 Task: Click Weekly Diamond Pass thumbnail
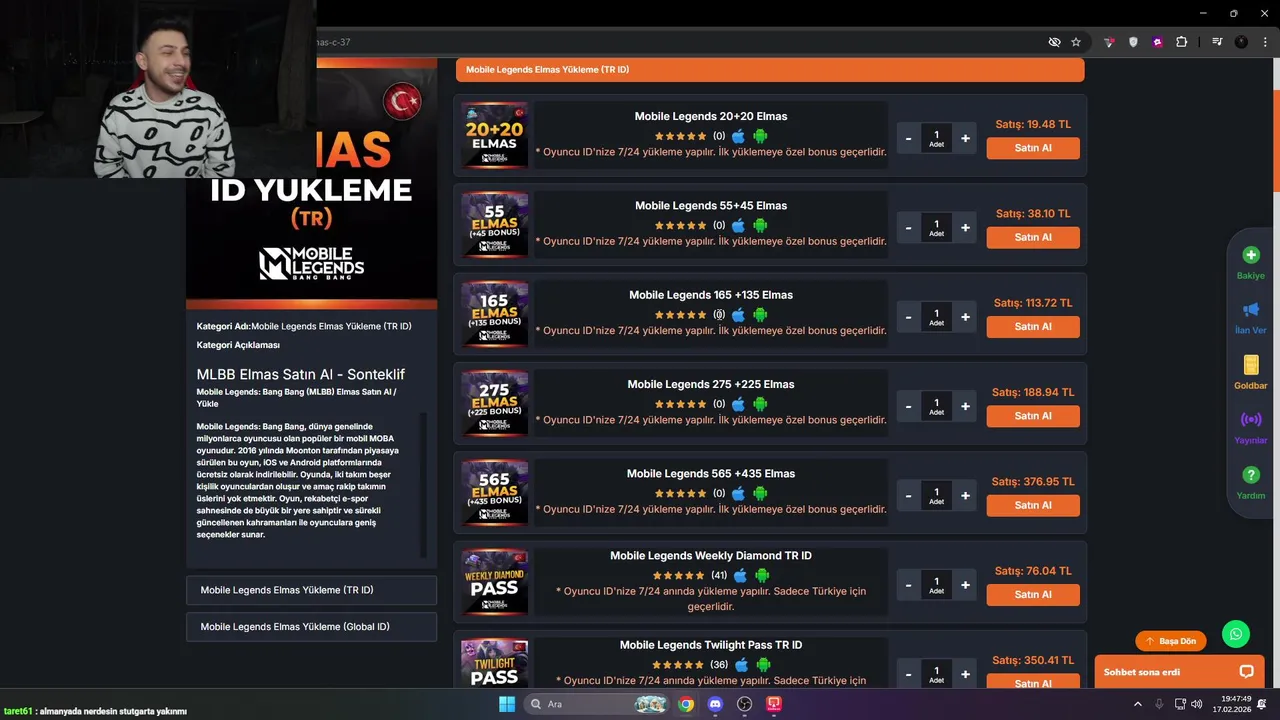494,583
